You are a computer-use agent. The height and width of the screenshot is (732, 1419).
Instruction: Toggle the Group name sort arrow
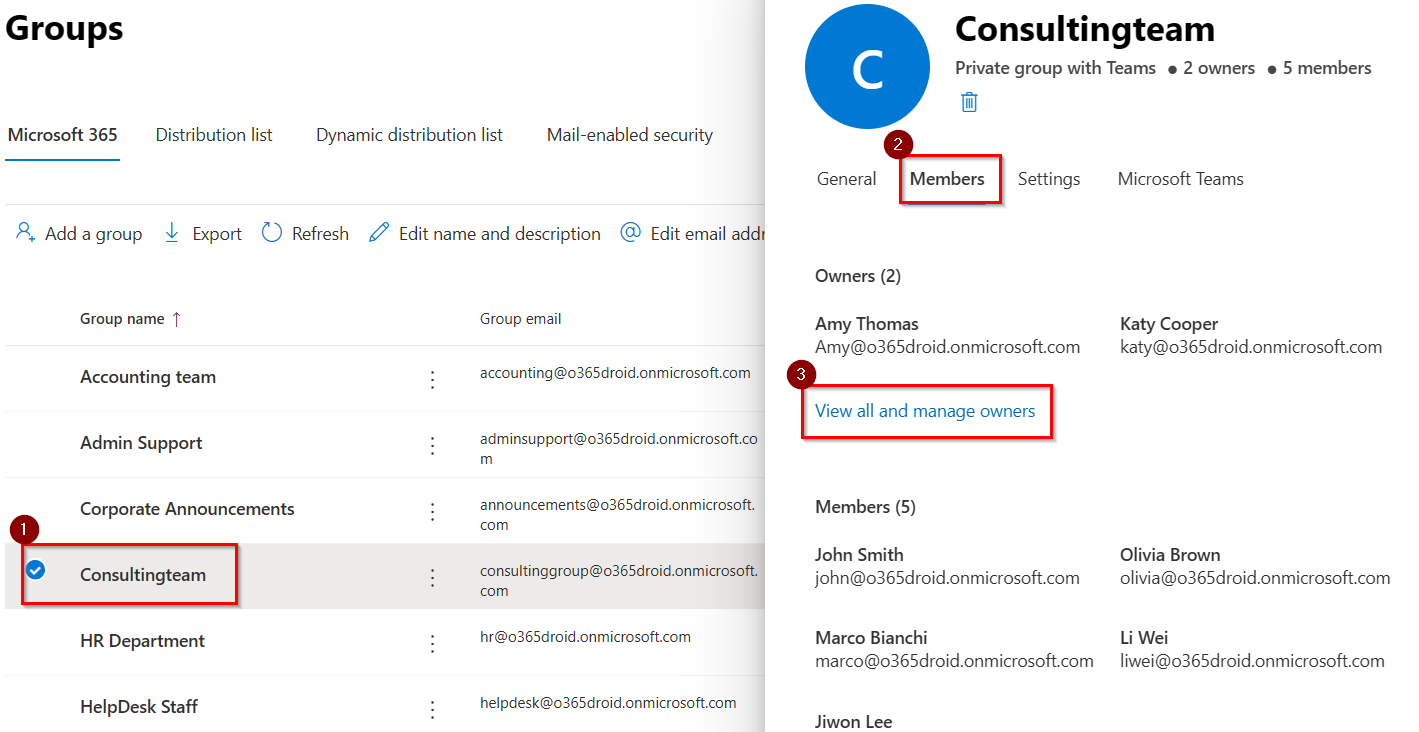coord(177,318)
